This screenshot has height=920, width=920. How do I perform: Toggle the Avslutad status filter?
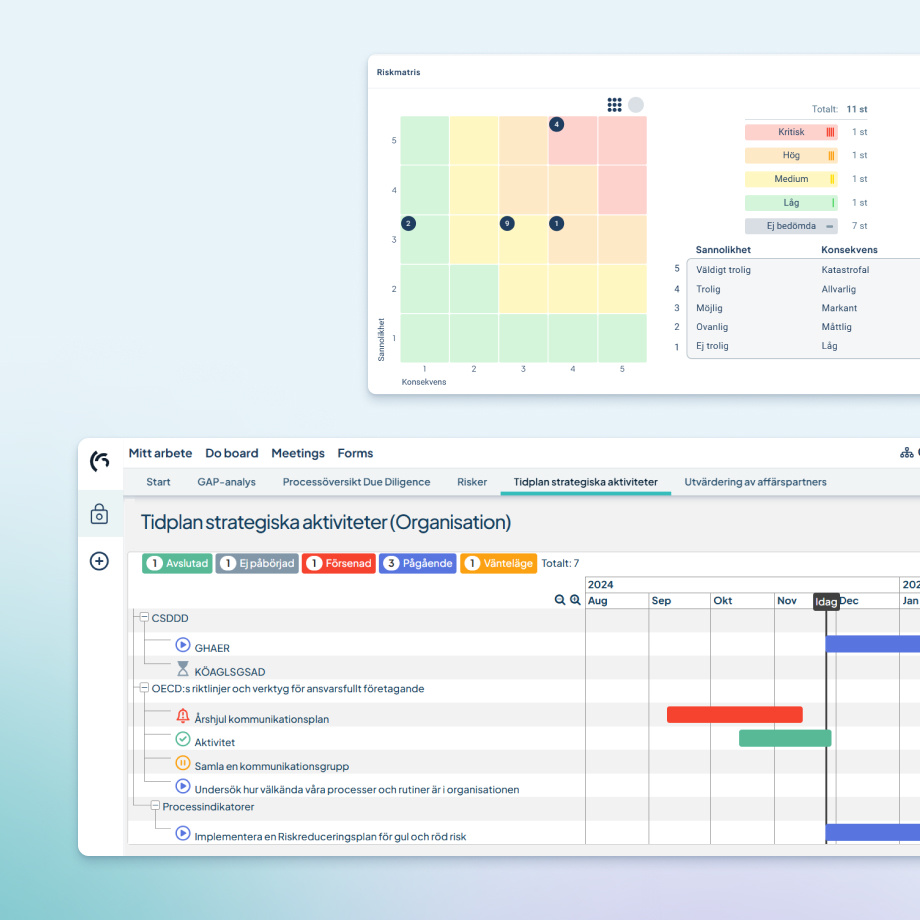177,563
